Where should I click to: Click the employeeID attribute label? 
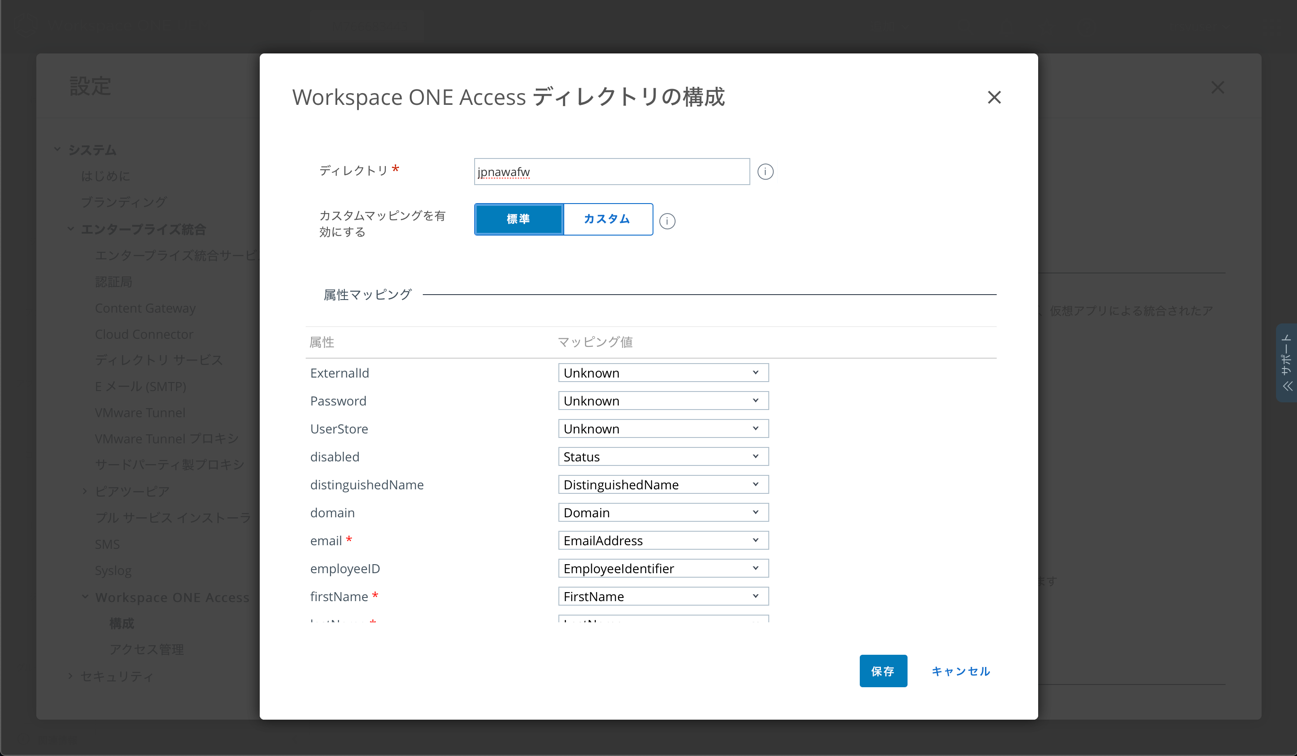pos(345,569)
